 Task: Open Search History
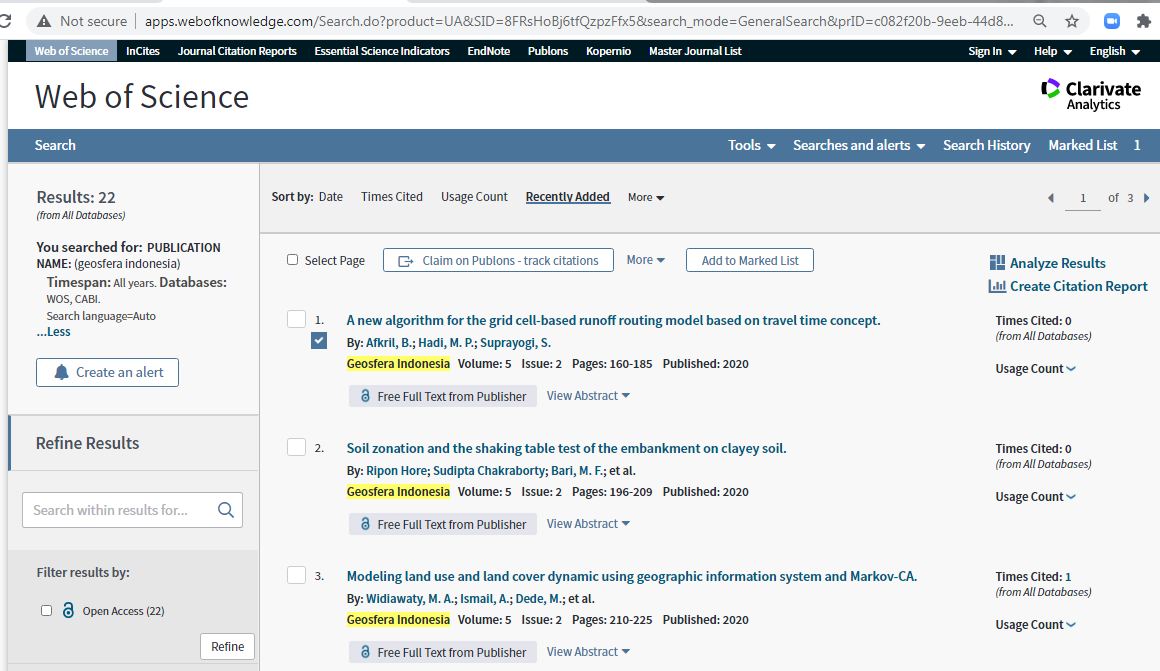pyautogui.click(x=986, y=145)
